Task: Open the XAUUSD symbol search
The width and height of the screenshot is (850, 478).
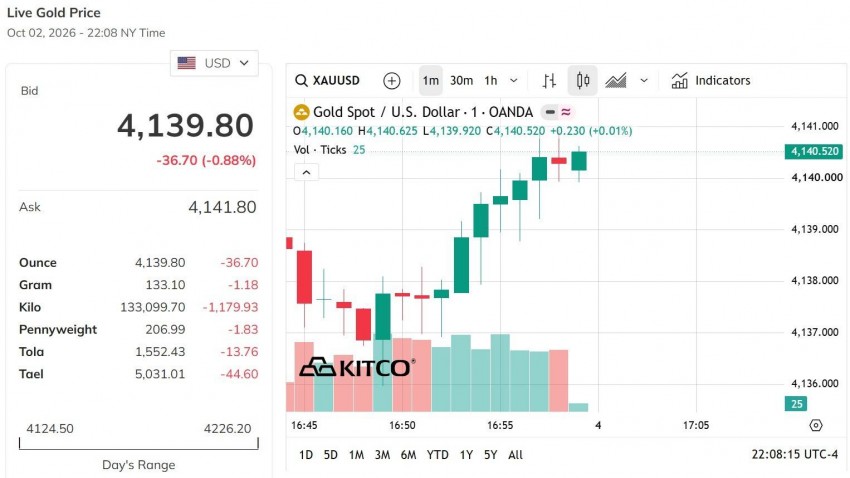Action: [x=327, y=81]
